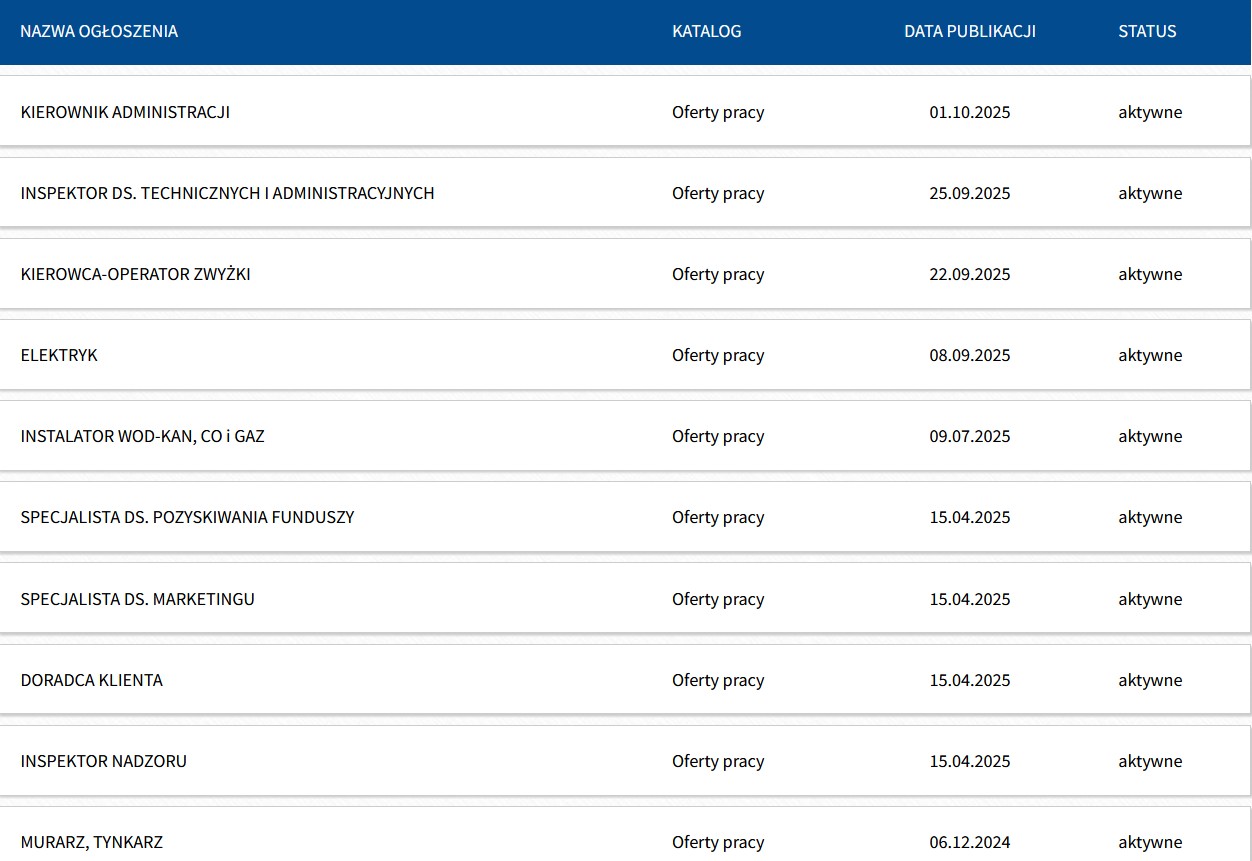1252x861 pixels.
Task: Open the SPECJALISTA DS. MARKETINGU offer
Action: (137, 599)
